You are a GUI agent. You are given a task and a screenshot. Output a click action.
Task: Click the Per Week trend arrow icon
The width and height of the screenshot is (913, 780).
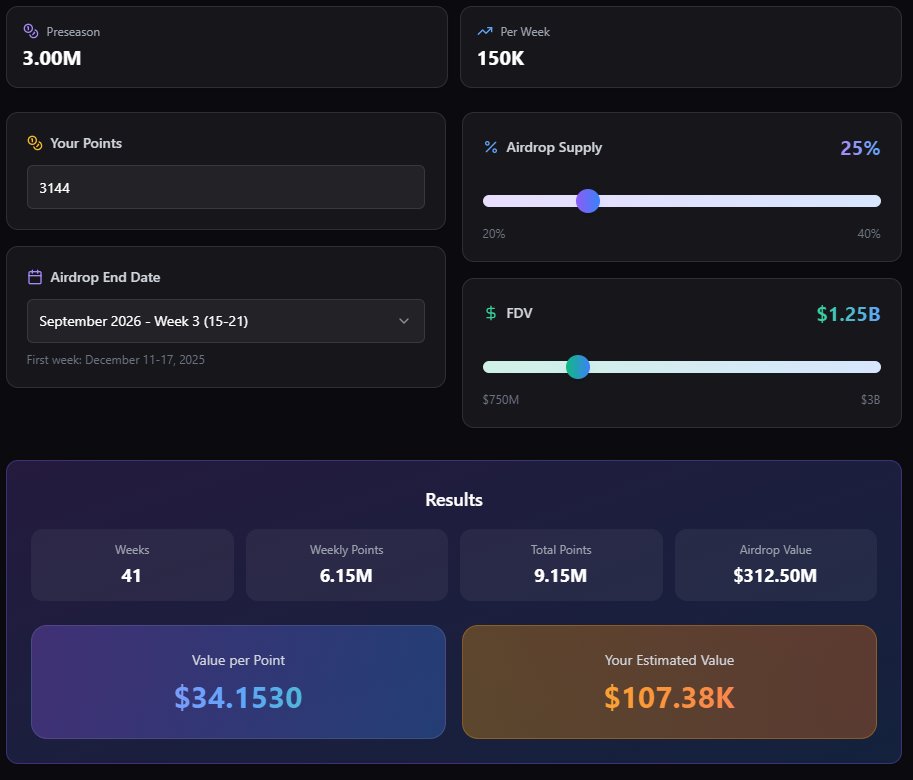(484, 31)
